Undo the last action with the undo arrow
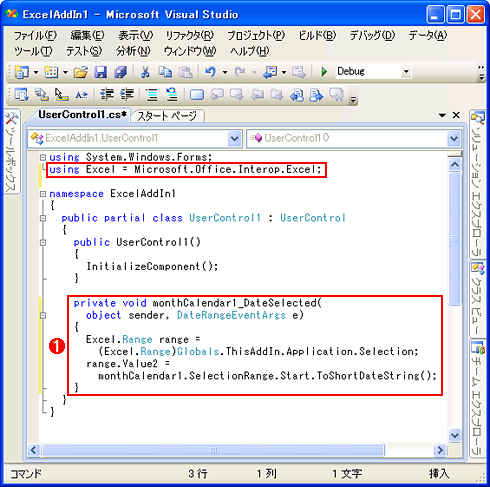The width and height of the screenshot is (490, 487). pos(211,72)
